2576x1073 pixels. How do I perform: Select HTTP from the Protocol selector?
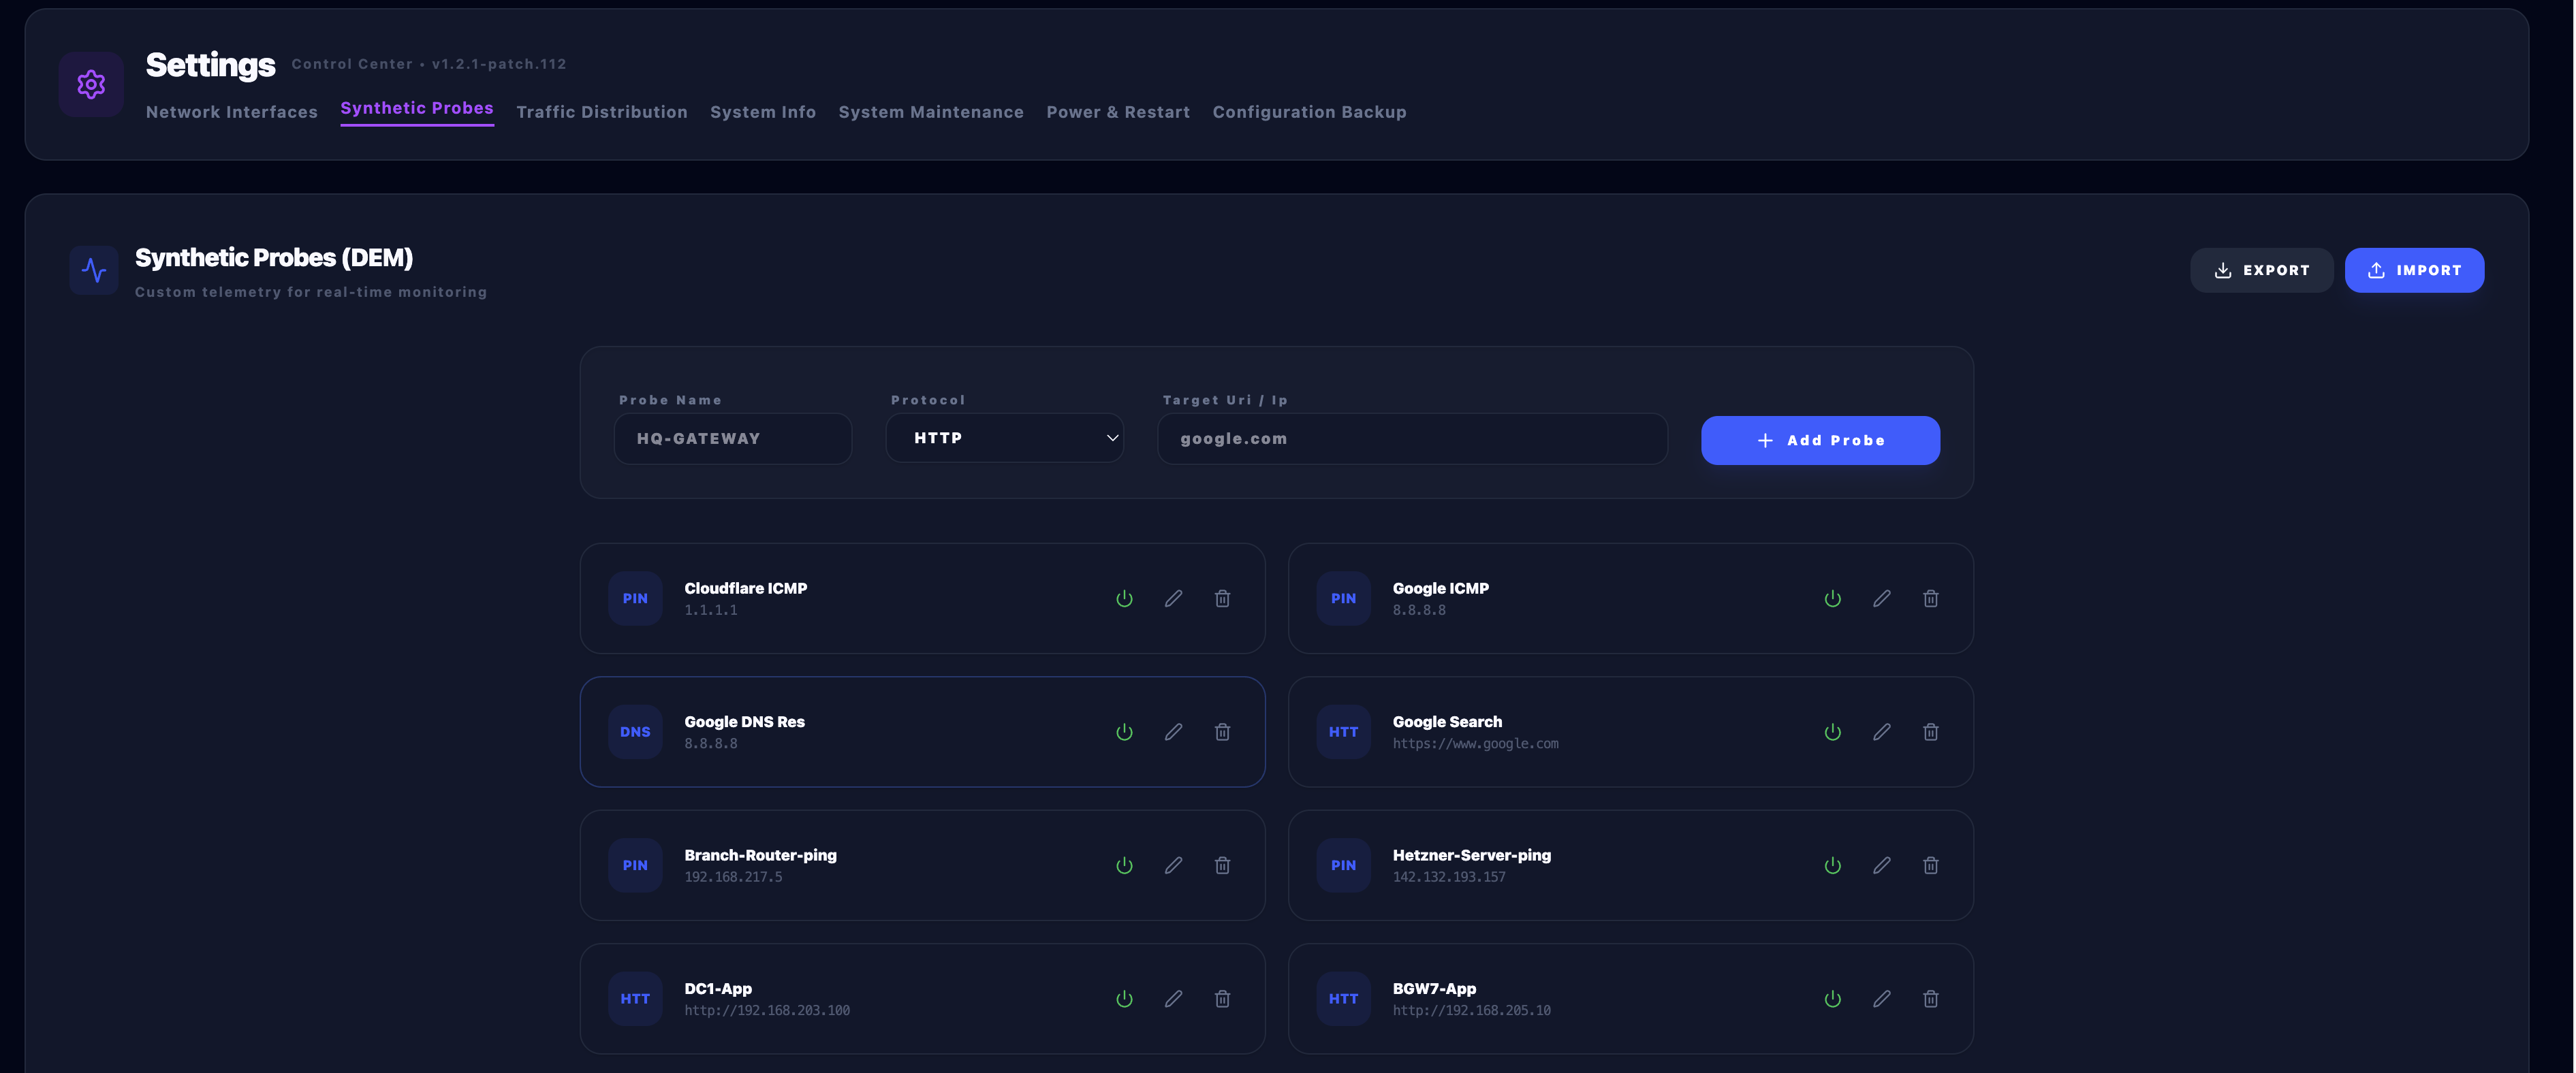point(1004,438)
